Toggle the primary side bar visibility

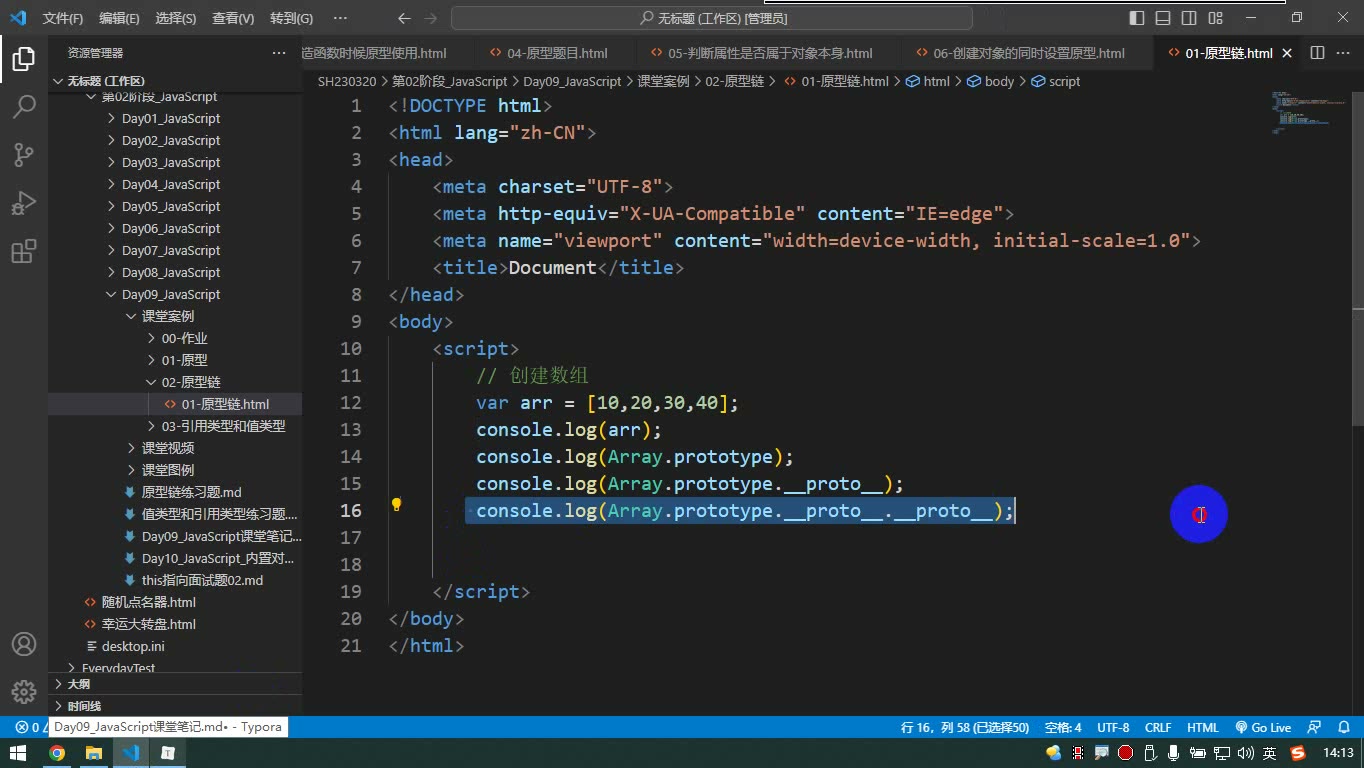coord(1137,18)
